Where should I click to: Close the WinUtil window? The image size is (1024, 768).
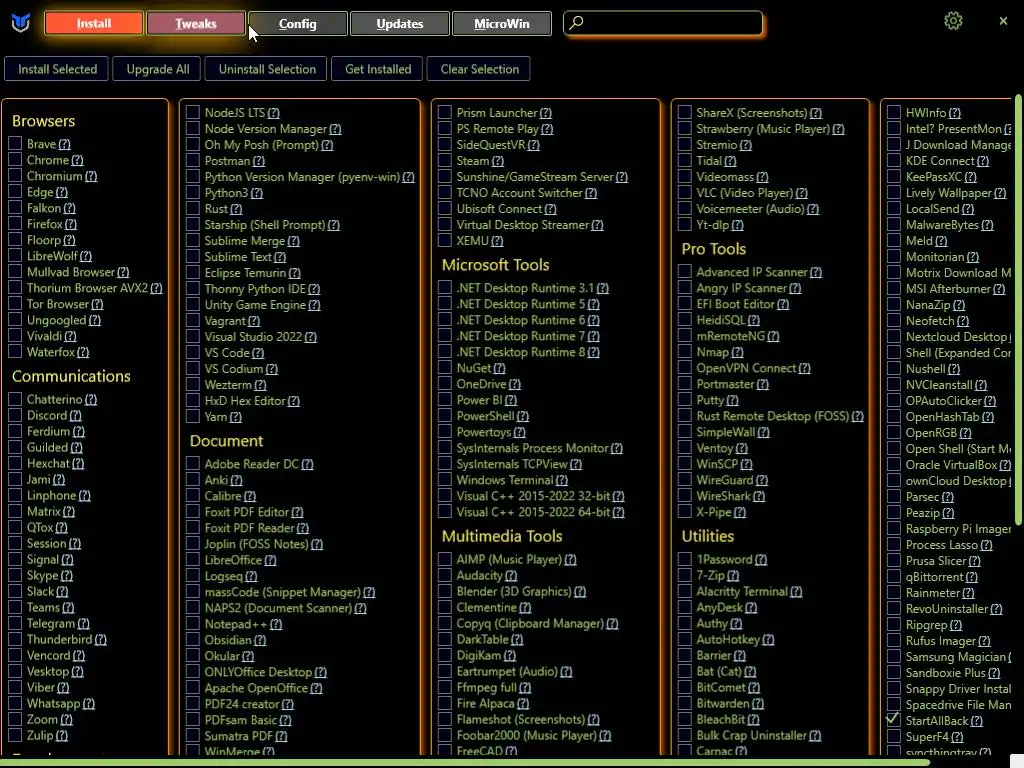(1003, 21)
